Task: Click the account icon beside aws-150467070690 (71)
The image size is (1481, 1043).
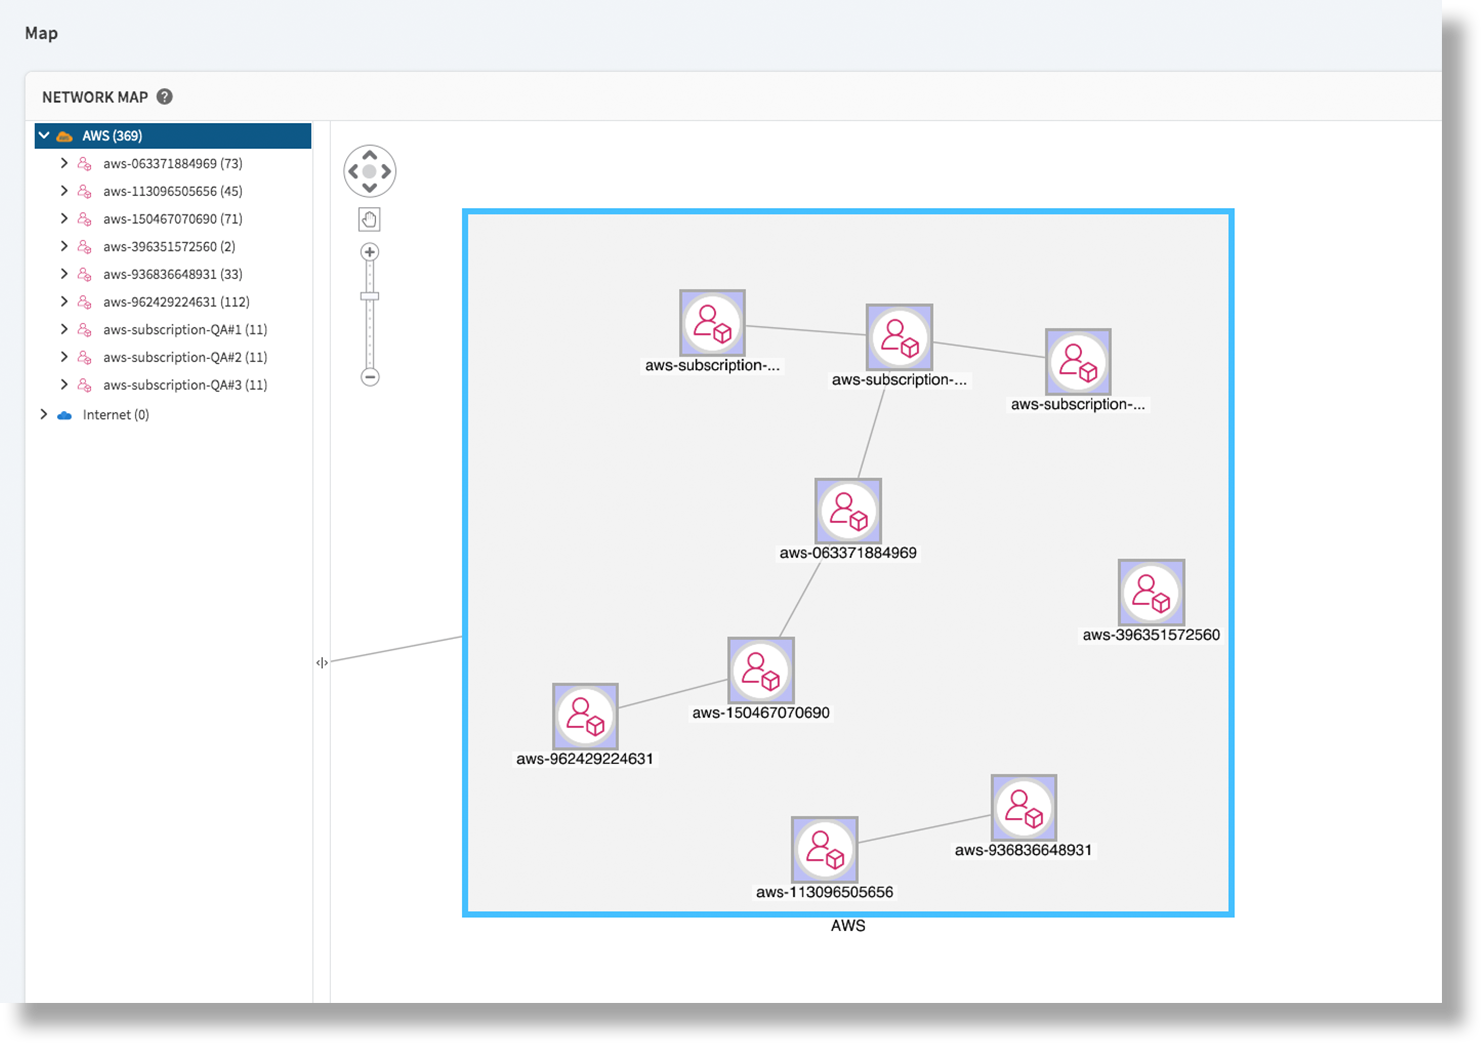Action: (x=85, y=219)
